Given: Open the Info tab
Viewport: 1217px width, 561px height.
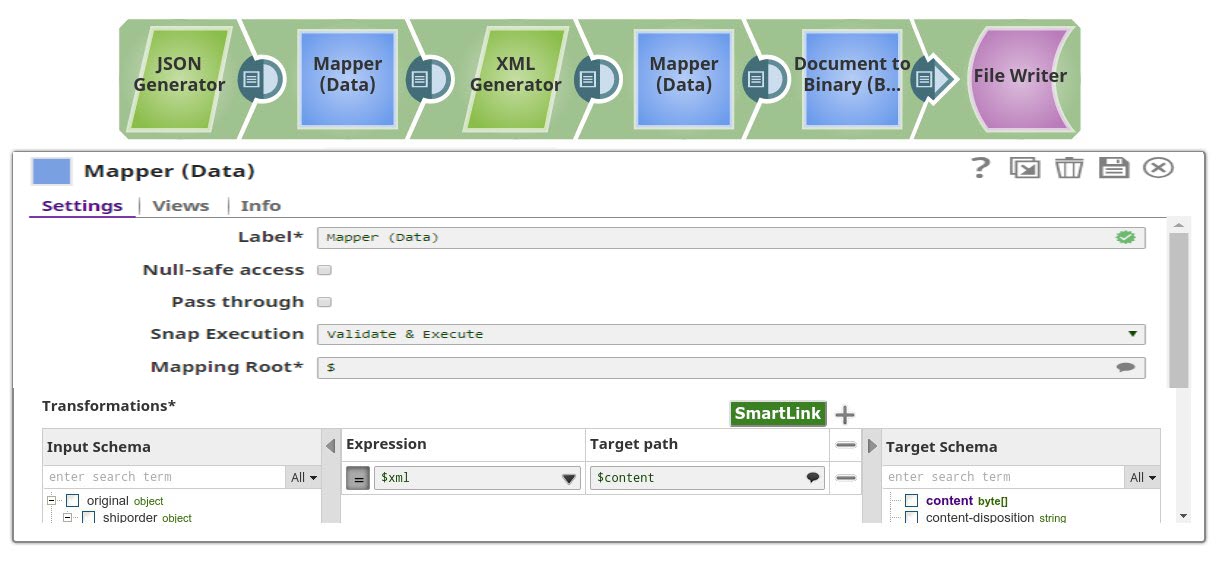Looking at the screenshot, I should click(x=261, y=206).
